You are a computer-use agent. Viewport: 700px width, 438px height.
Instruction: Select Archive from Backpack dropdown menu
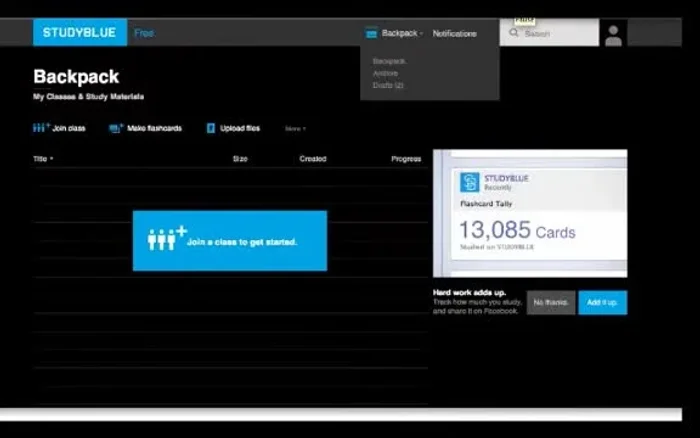[x=385, y=73]
